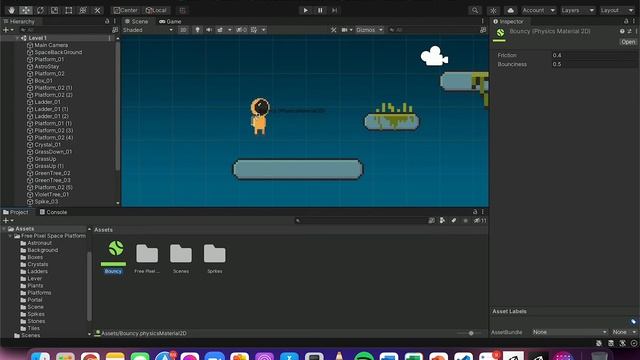Open the Layers dropdown
Viewport: 640px width, 360px height.
tap(577, 10)
